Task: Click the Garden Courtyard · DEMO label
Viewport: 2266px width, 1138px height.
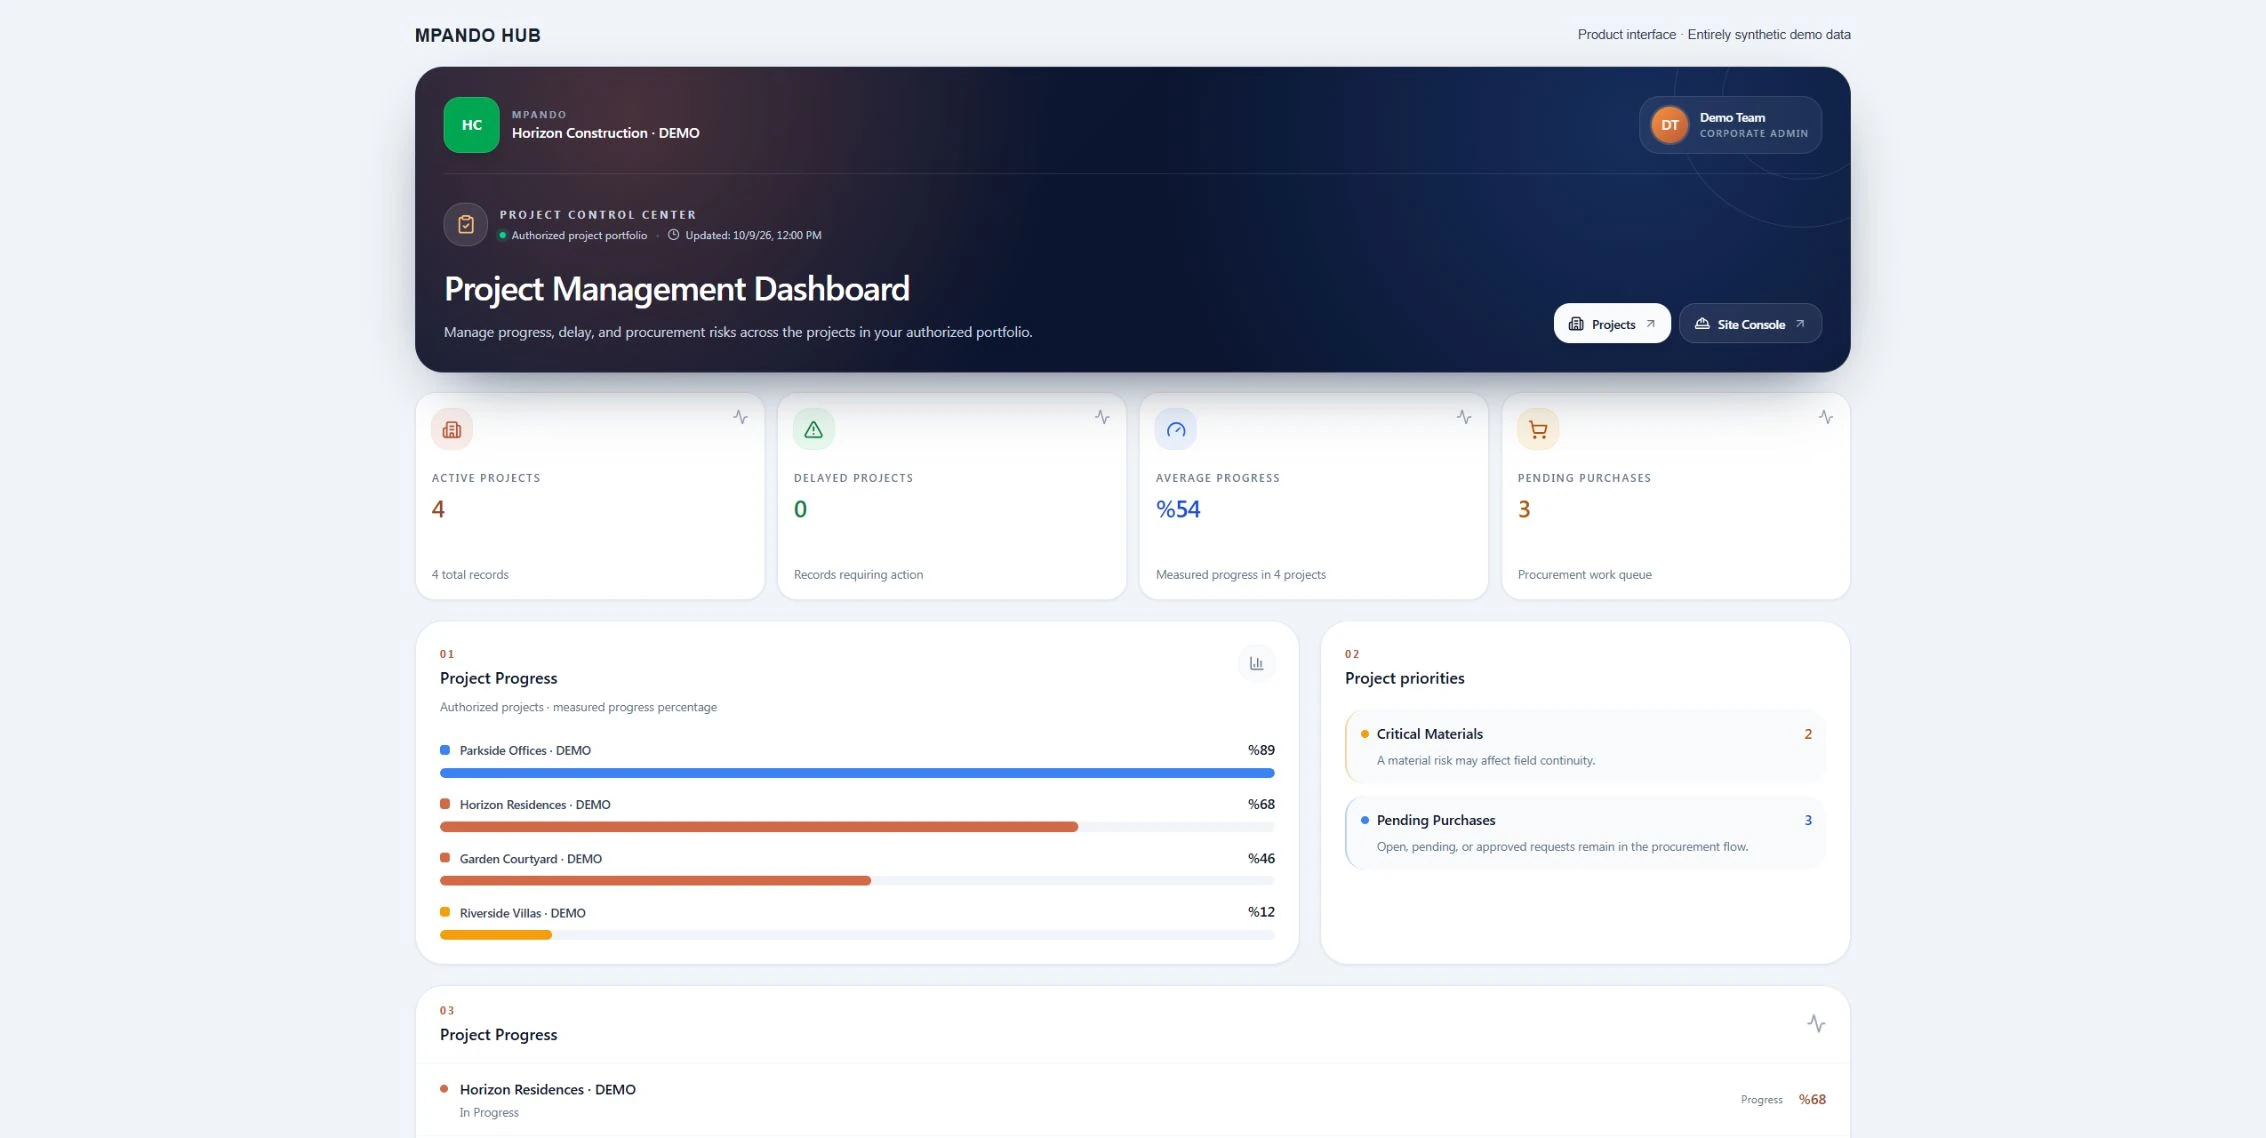Action: point(531,858)
